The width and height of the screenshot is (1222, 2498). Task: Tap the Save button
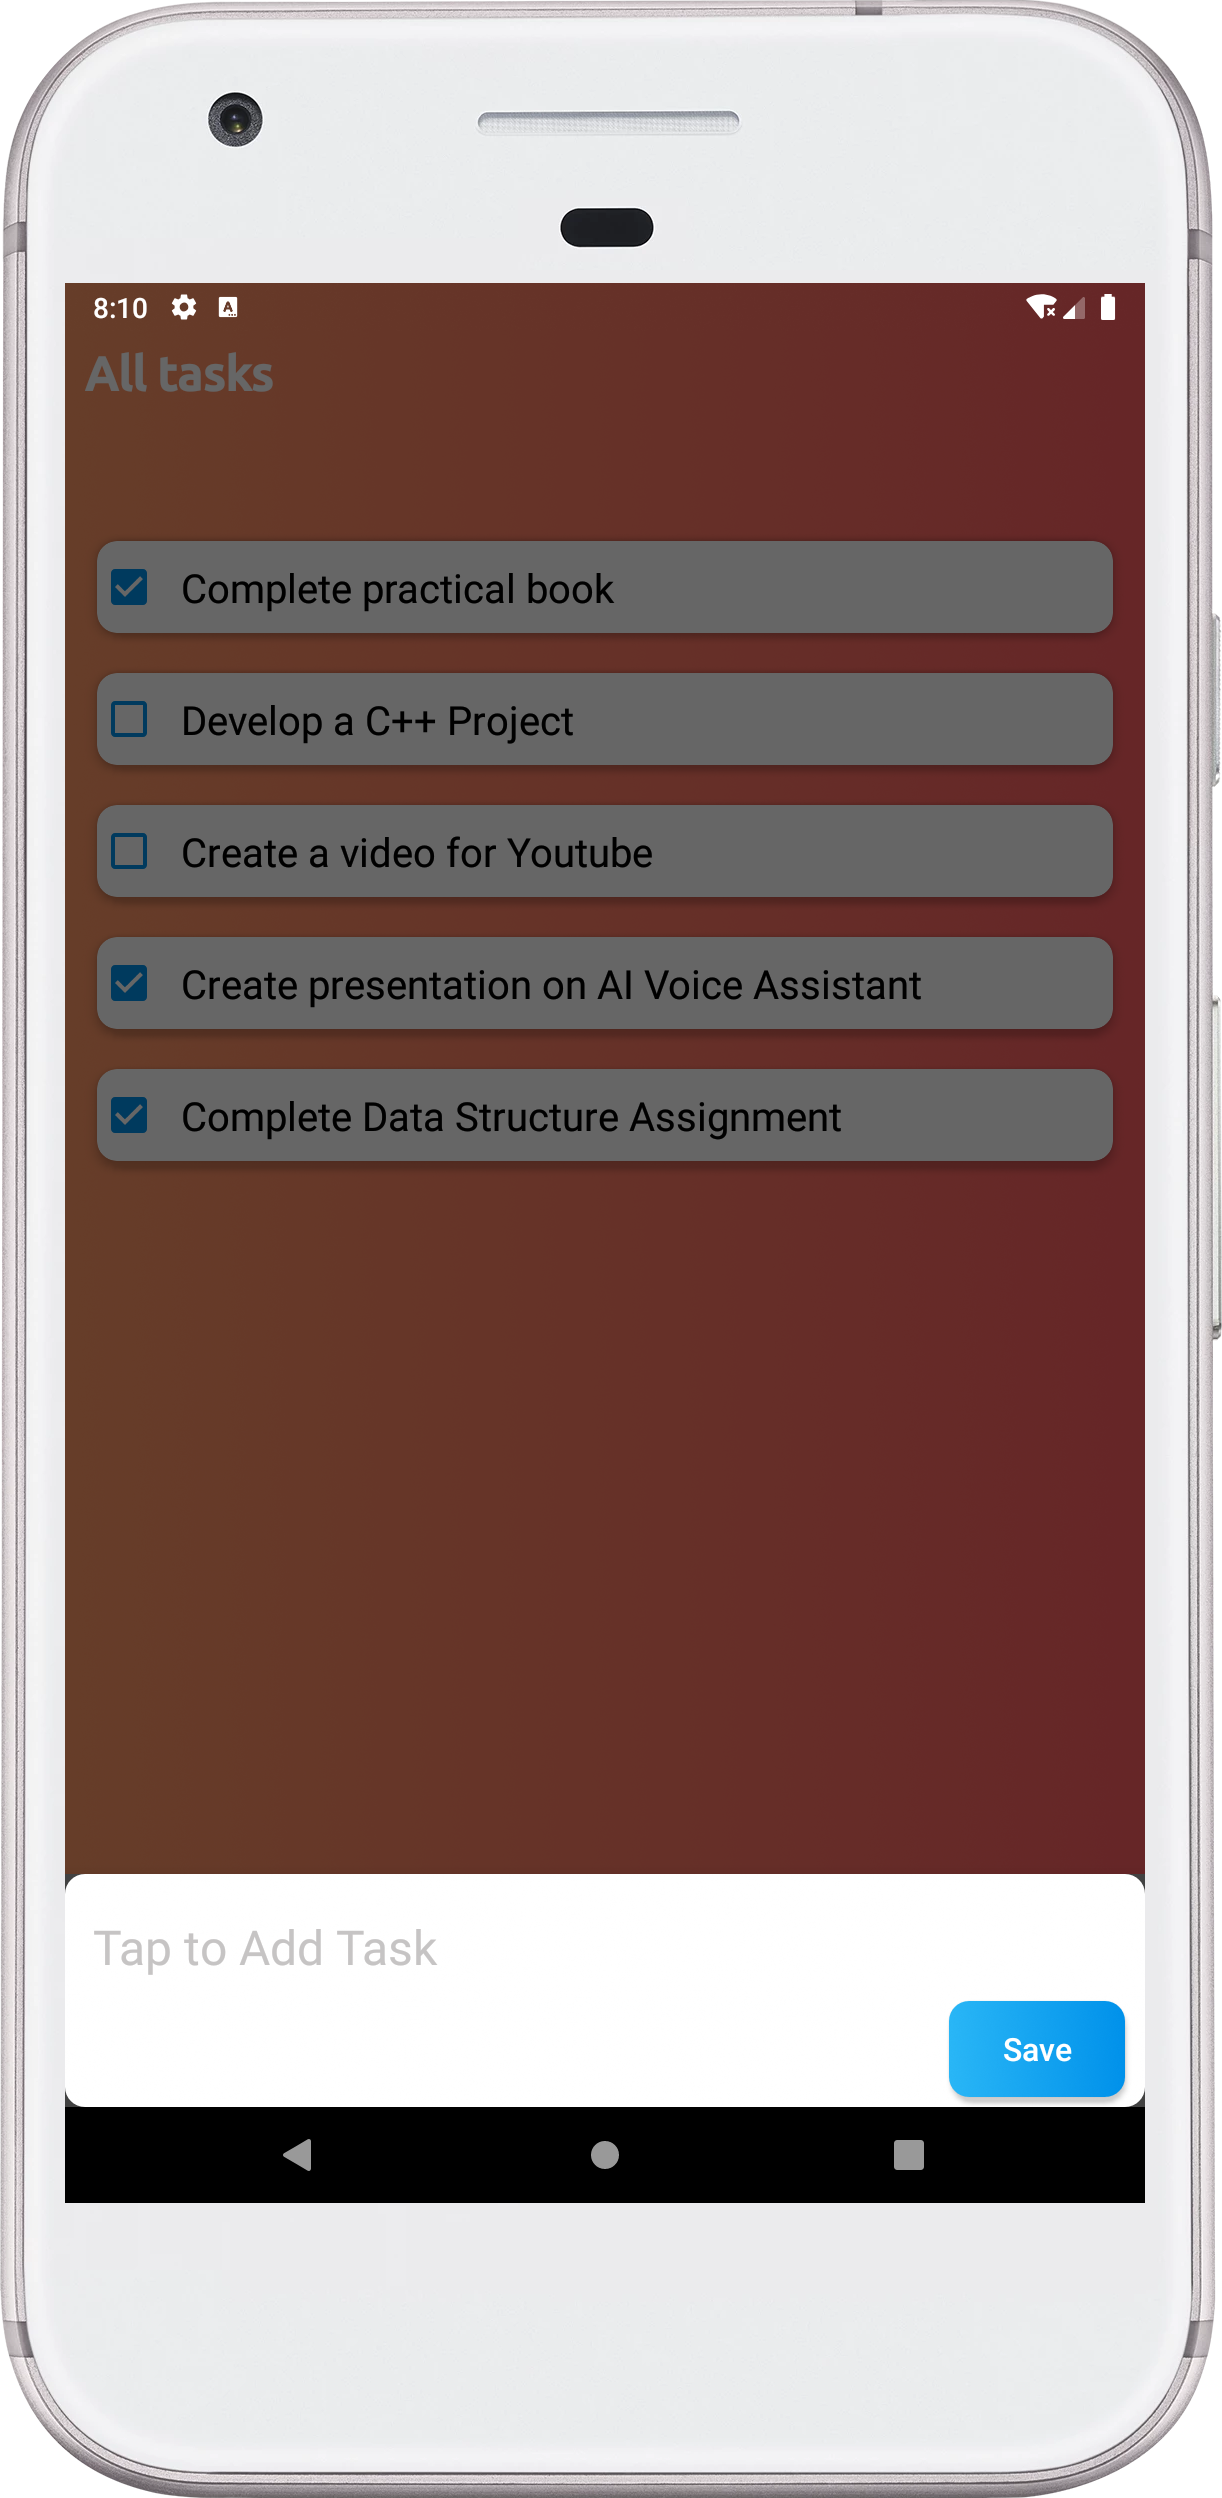pyautogui.click(x=1036, y=2049)
